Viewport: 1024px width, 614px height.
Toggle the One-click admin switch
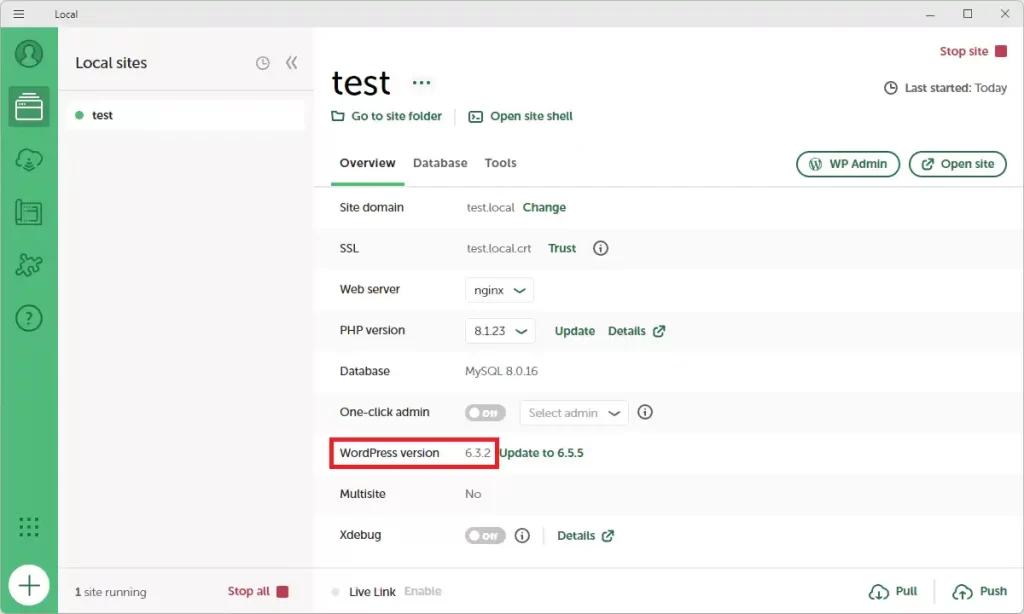(x=485, y=412)
